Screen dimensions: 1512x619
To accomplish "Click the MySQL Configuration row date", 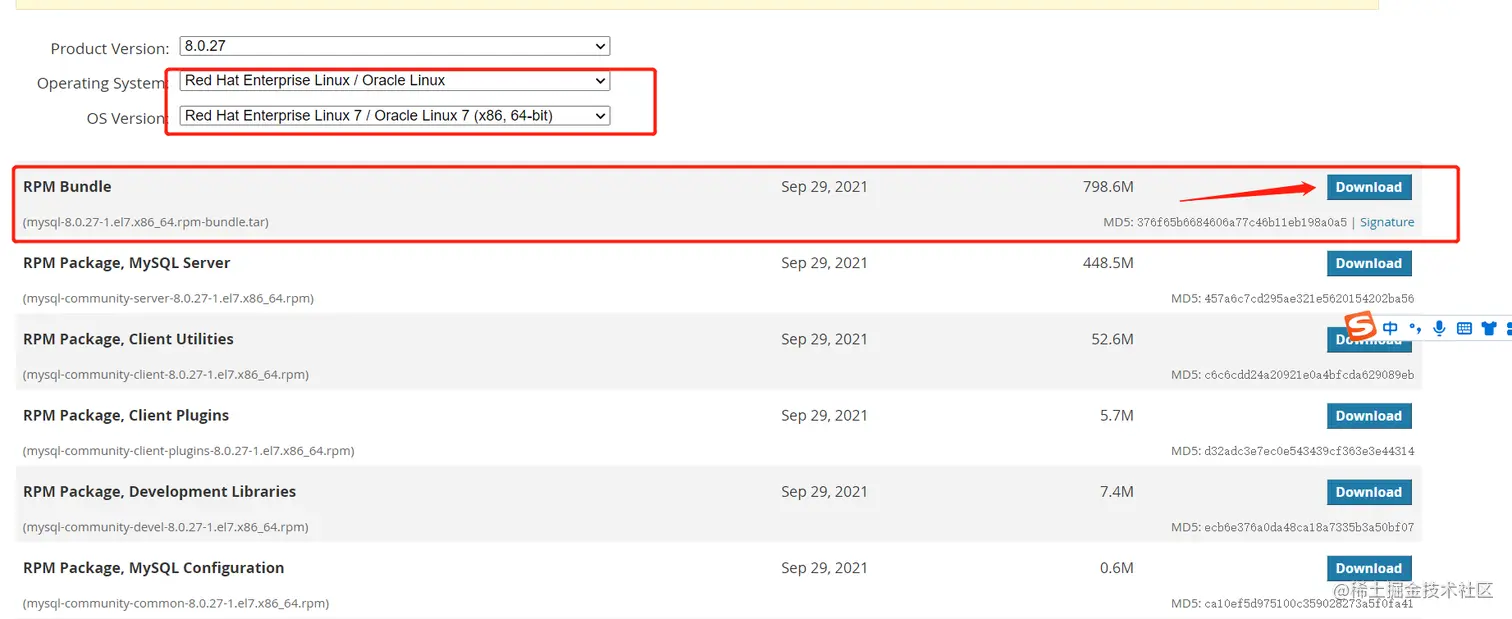I will pyautogui.click(x=824, y=567).
